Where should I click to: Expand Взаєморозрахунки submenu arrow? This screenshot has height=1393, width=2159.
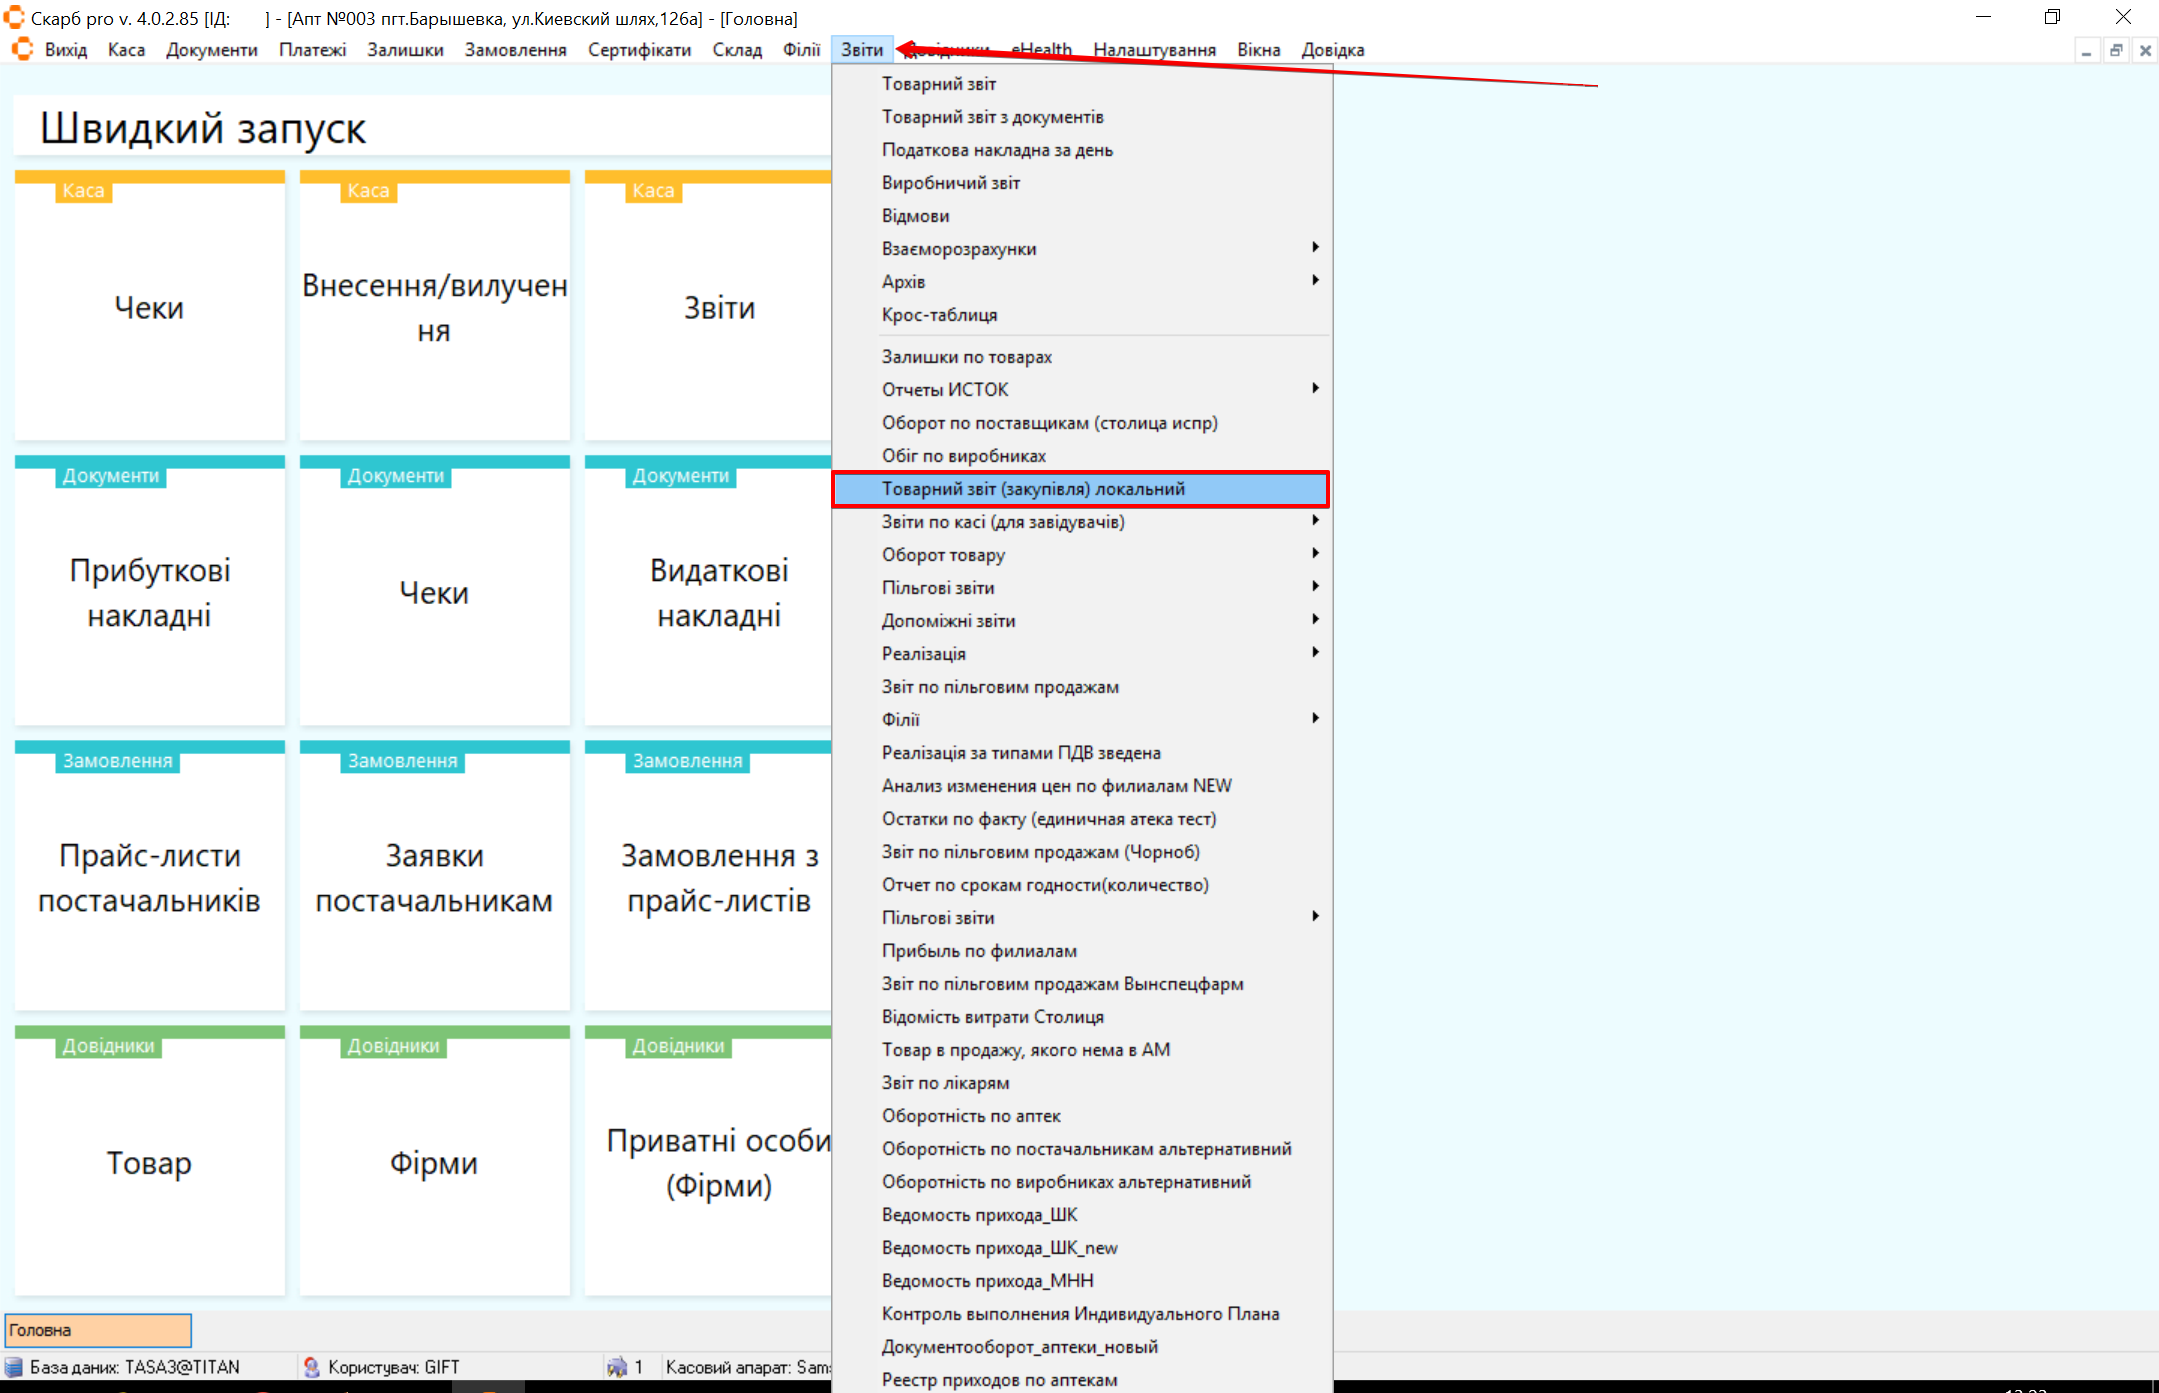[1315, 248]
